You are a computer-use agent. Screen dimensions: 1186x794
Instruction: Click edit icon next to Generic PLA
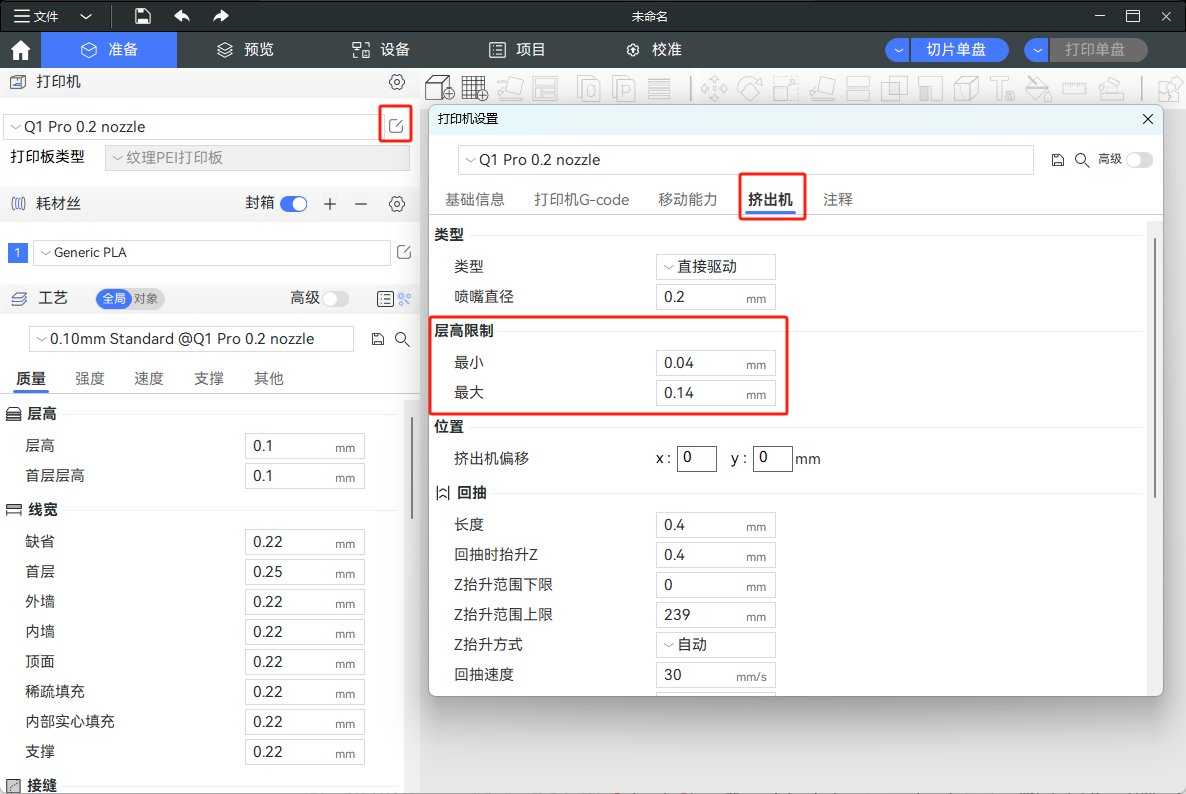(x=404, y=252)
